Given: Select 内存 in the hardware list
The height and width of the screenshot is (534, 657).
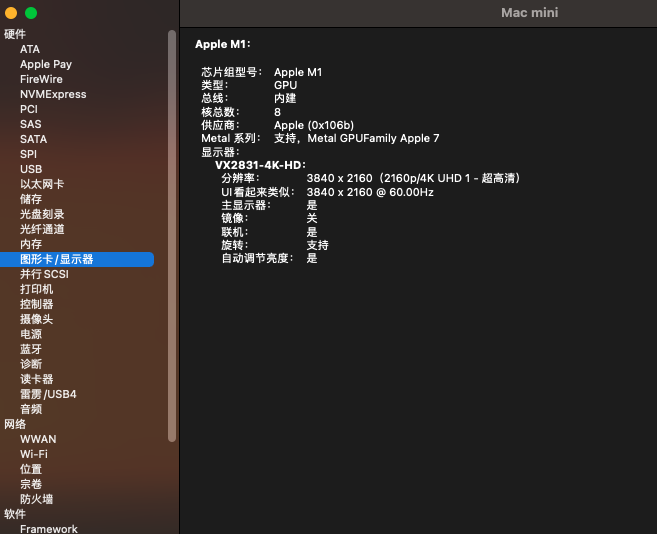Looking at the screenshot, I should click(x=31, y=244).
